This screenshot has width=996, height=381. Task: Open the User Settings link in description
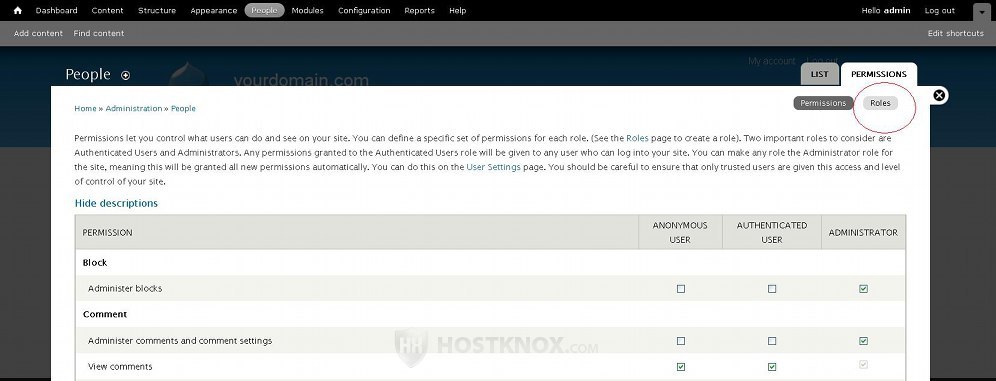click(x=494, y=167)
